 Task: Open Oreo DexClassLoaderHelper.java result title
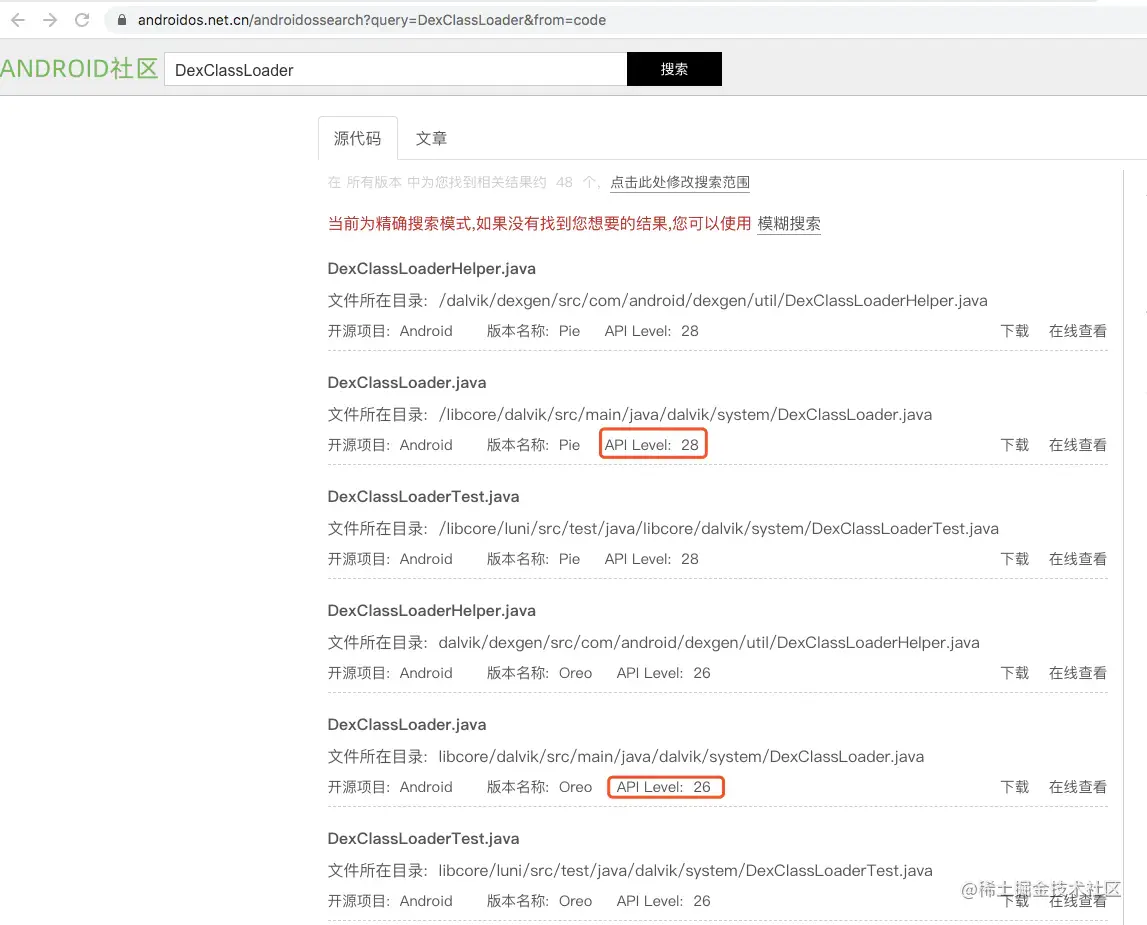coord(432,611)
